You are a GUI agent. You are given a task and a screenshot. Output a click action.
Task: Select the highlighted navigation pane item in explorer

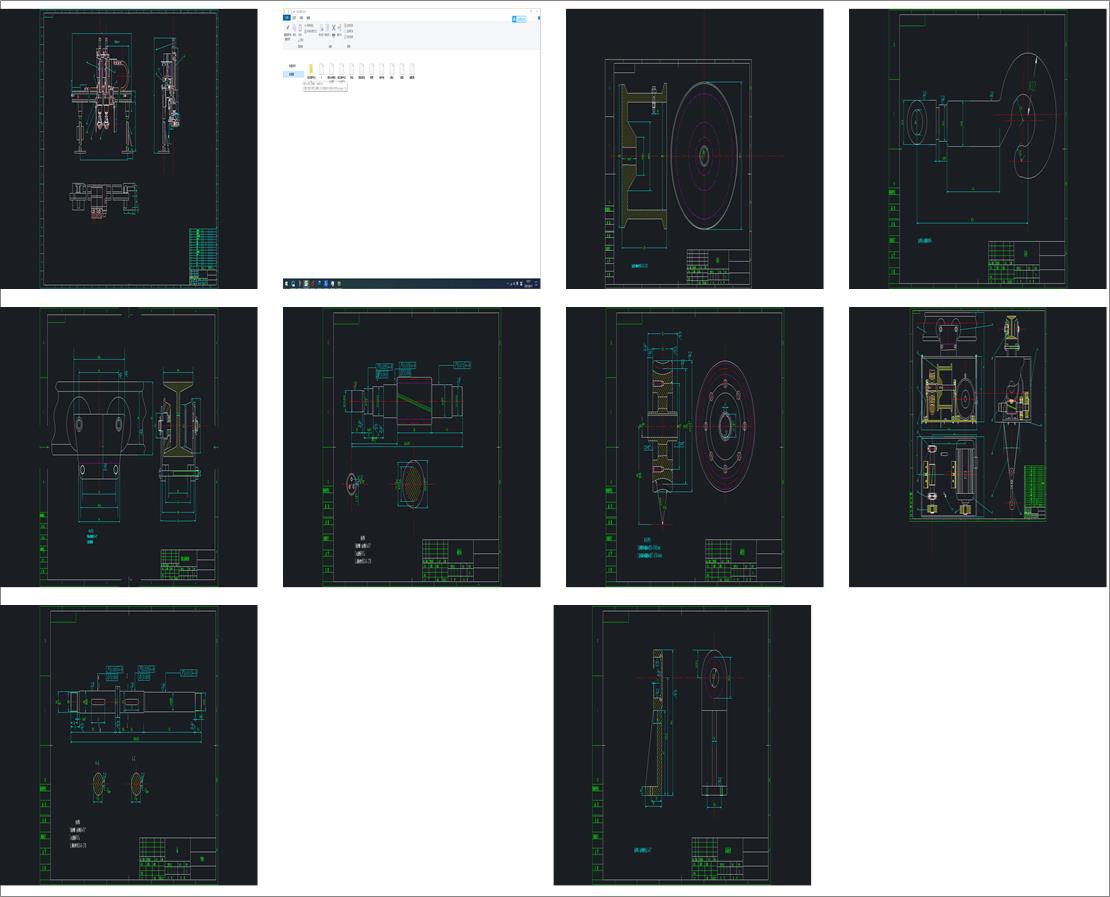pos(293,74)
